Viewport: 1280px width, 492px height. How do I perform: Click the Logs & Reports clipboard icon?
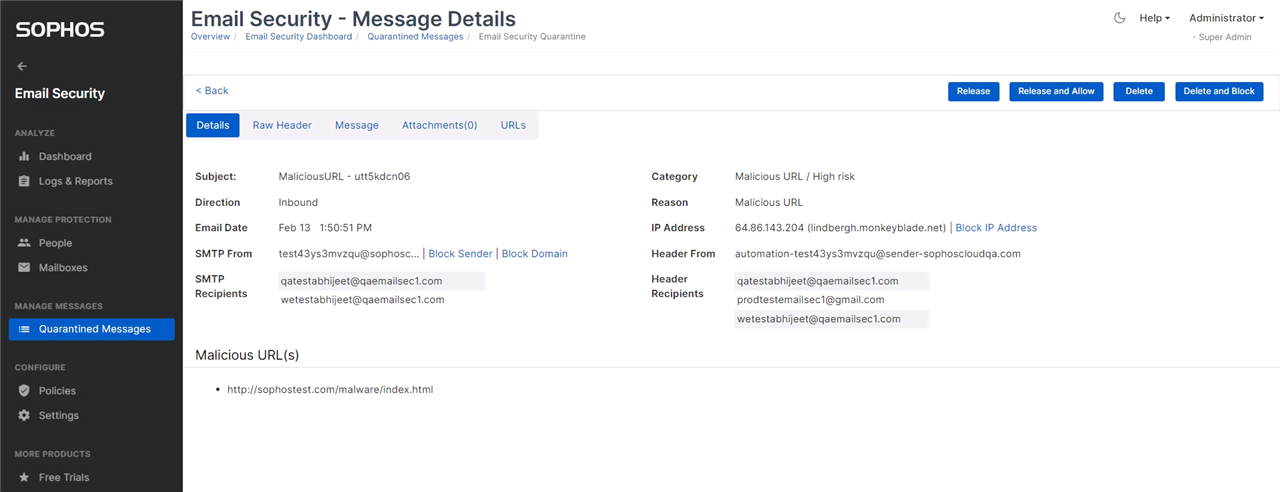(x=24, y=181)
